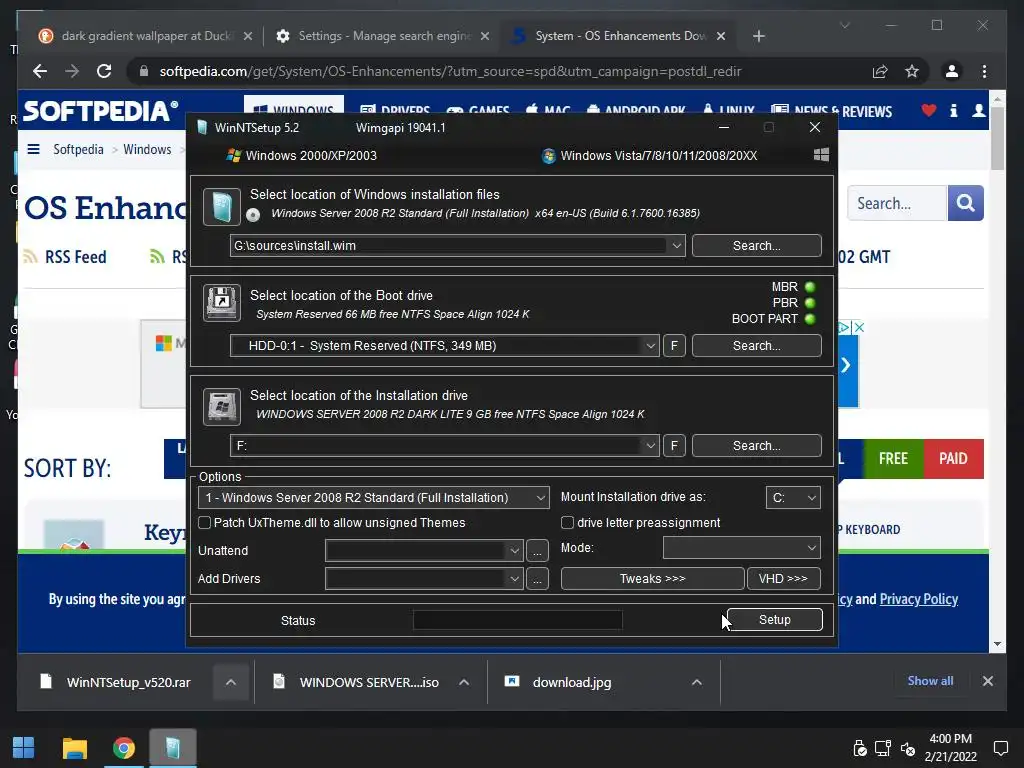The height and width of the screenshot is (768, 1024).
Task: Open Windows Start menu
Action: point(24,748)
